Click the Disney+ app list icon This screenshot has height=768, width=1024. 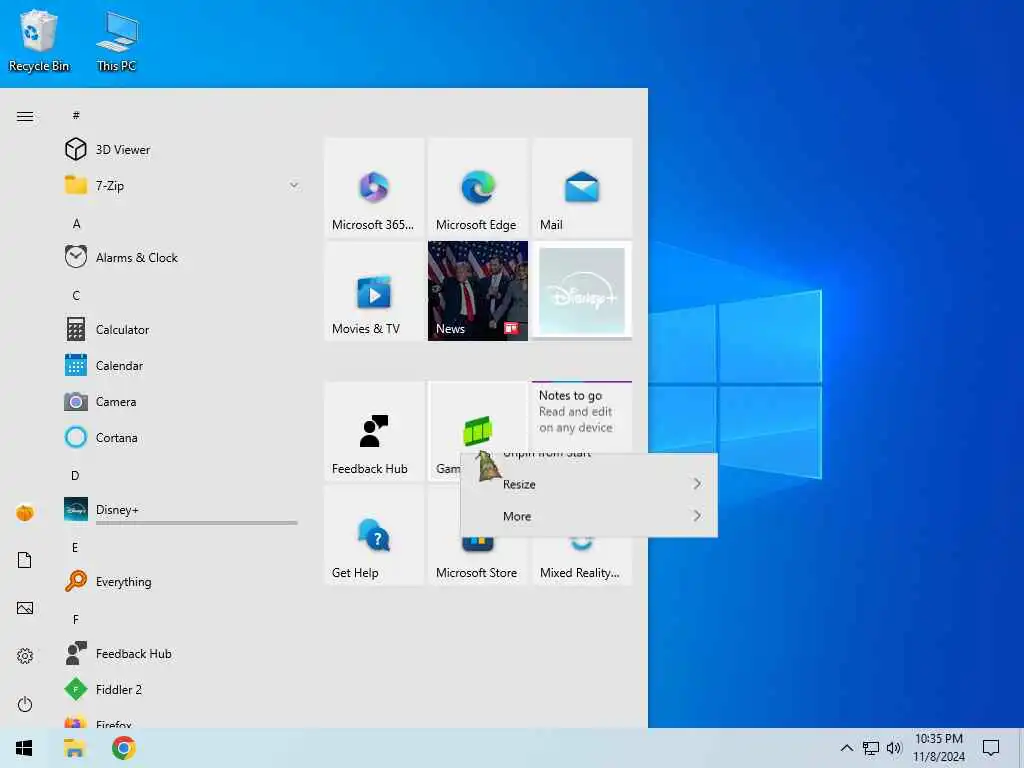tap(76, 509)
